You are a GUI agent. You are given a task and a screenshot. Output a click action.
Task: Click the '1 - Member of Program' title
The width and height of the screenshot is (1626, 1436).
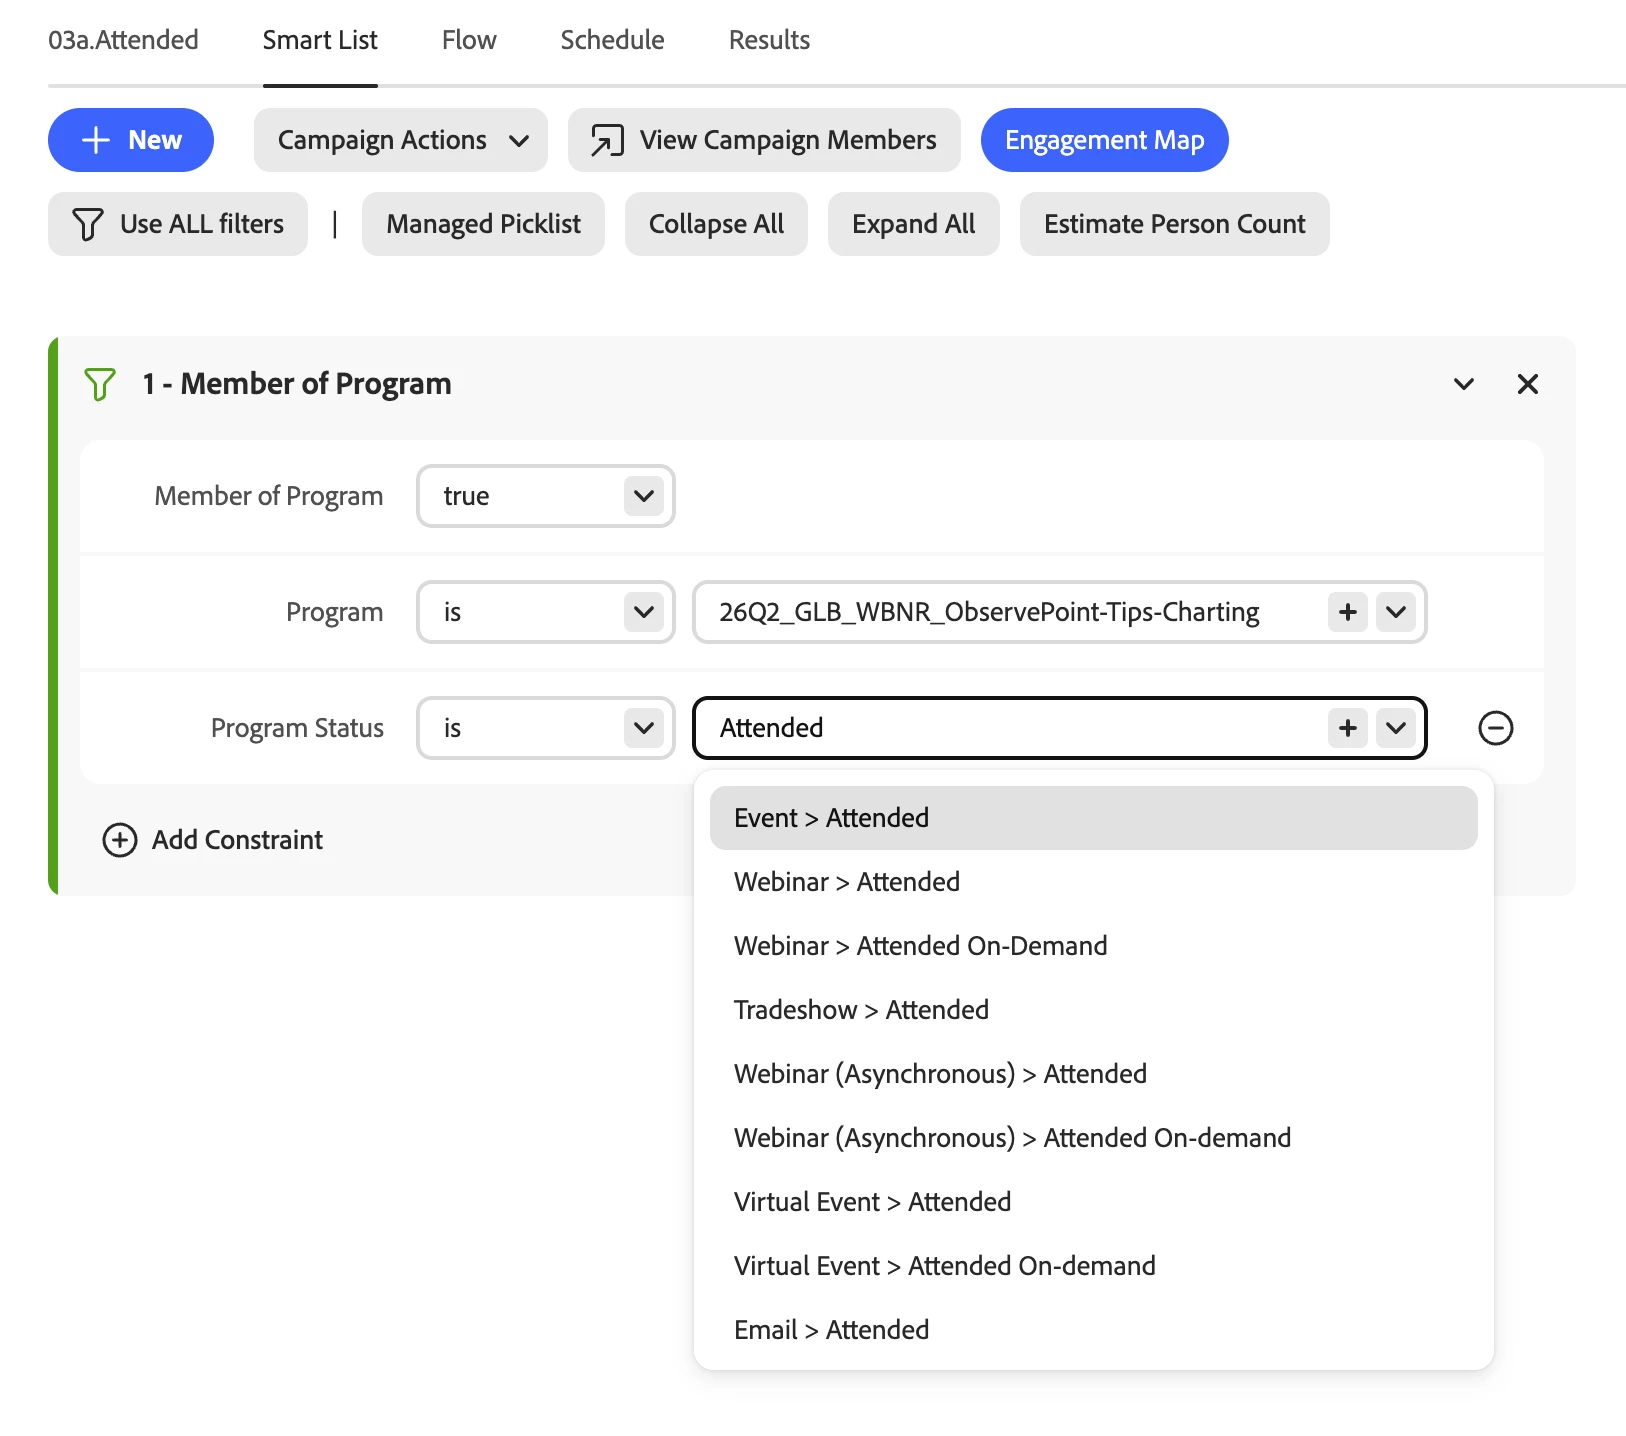[297, 384]
